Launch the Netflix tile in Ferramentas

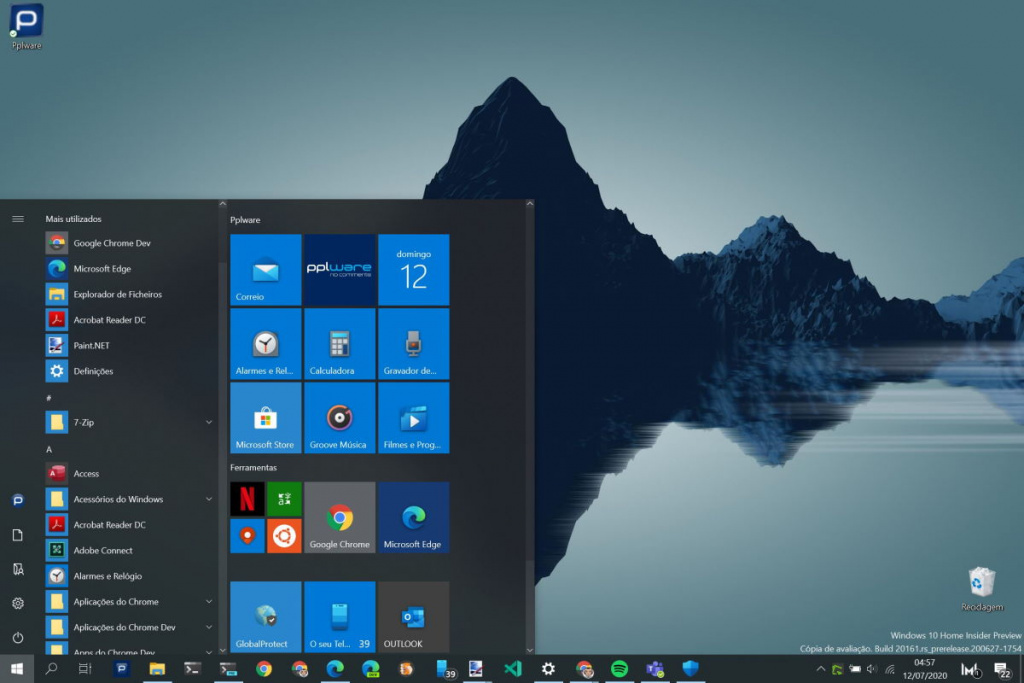[247, 498]
